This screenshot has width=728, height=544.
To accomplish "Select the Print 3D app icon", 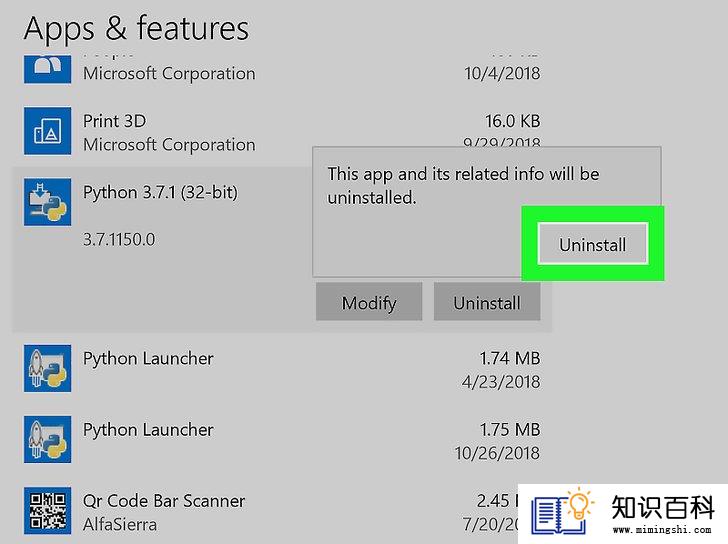I will (x=47, y=131).
